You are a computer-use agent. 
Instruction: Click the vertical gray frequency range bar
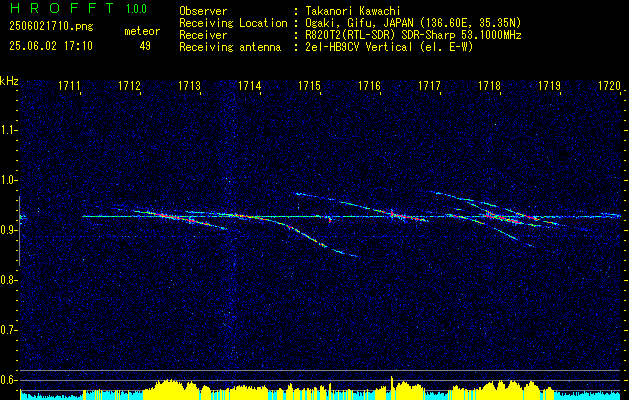click(x=19, y=231)
